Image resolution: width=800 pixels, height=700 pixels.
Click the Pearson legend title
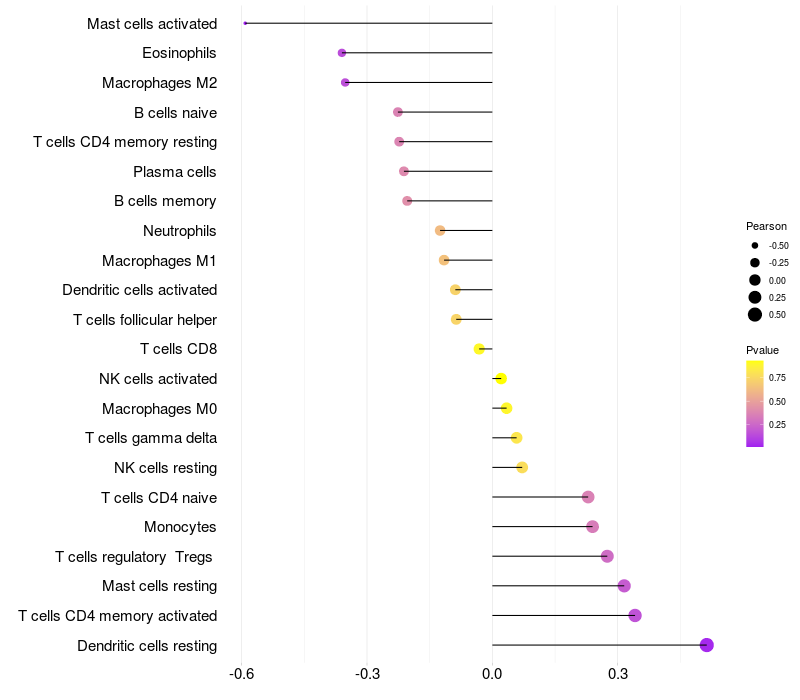point(766,226)
